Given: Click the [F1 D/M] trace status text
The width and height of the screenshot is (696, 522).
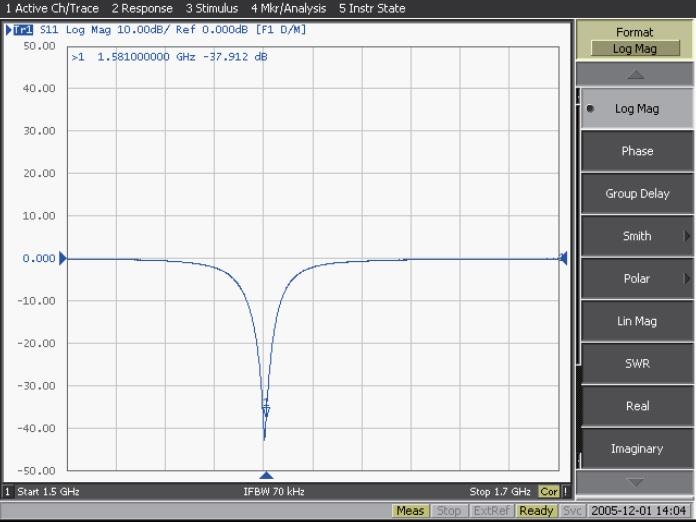Looking at the screenshot, I should point(281,30).
